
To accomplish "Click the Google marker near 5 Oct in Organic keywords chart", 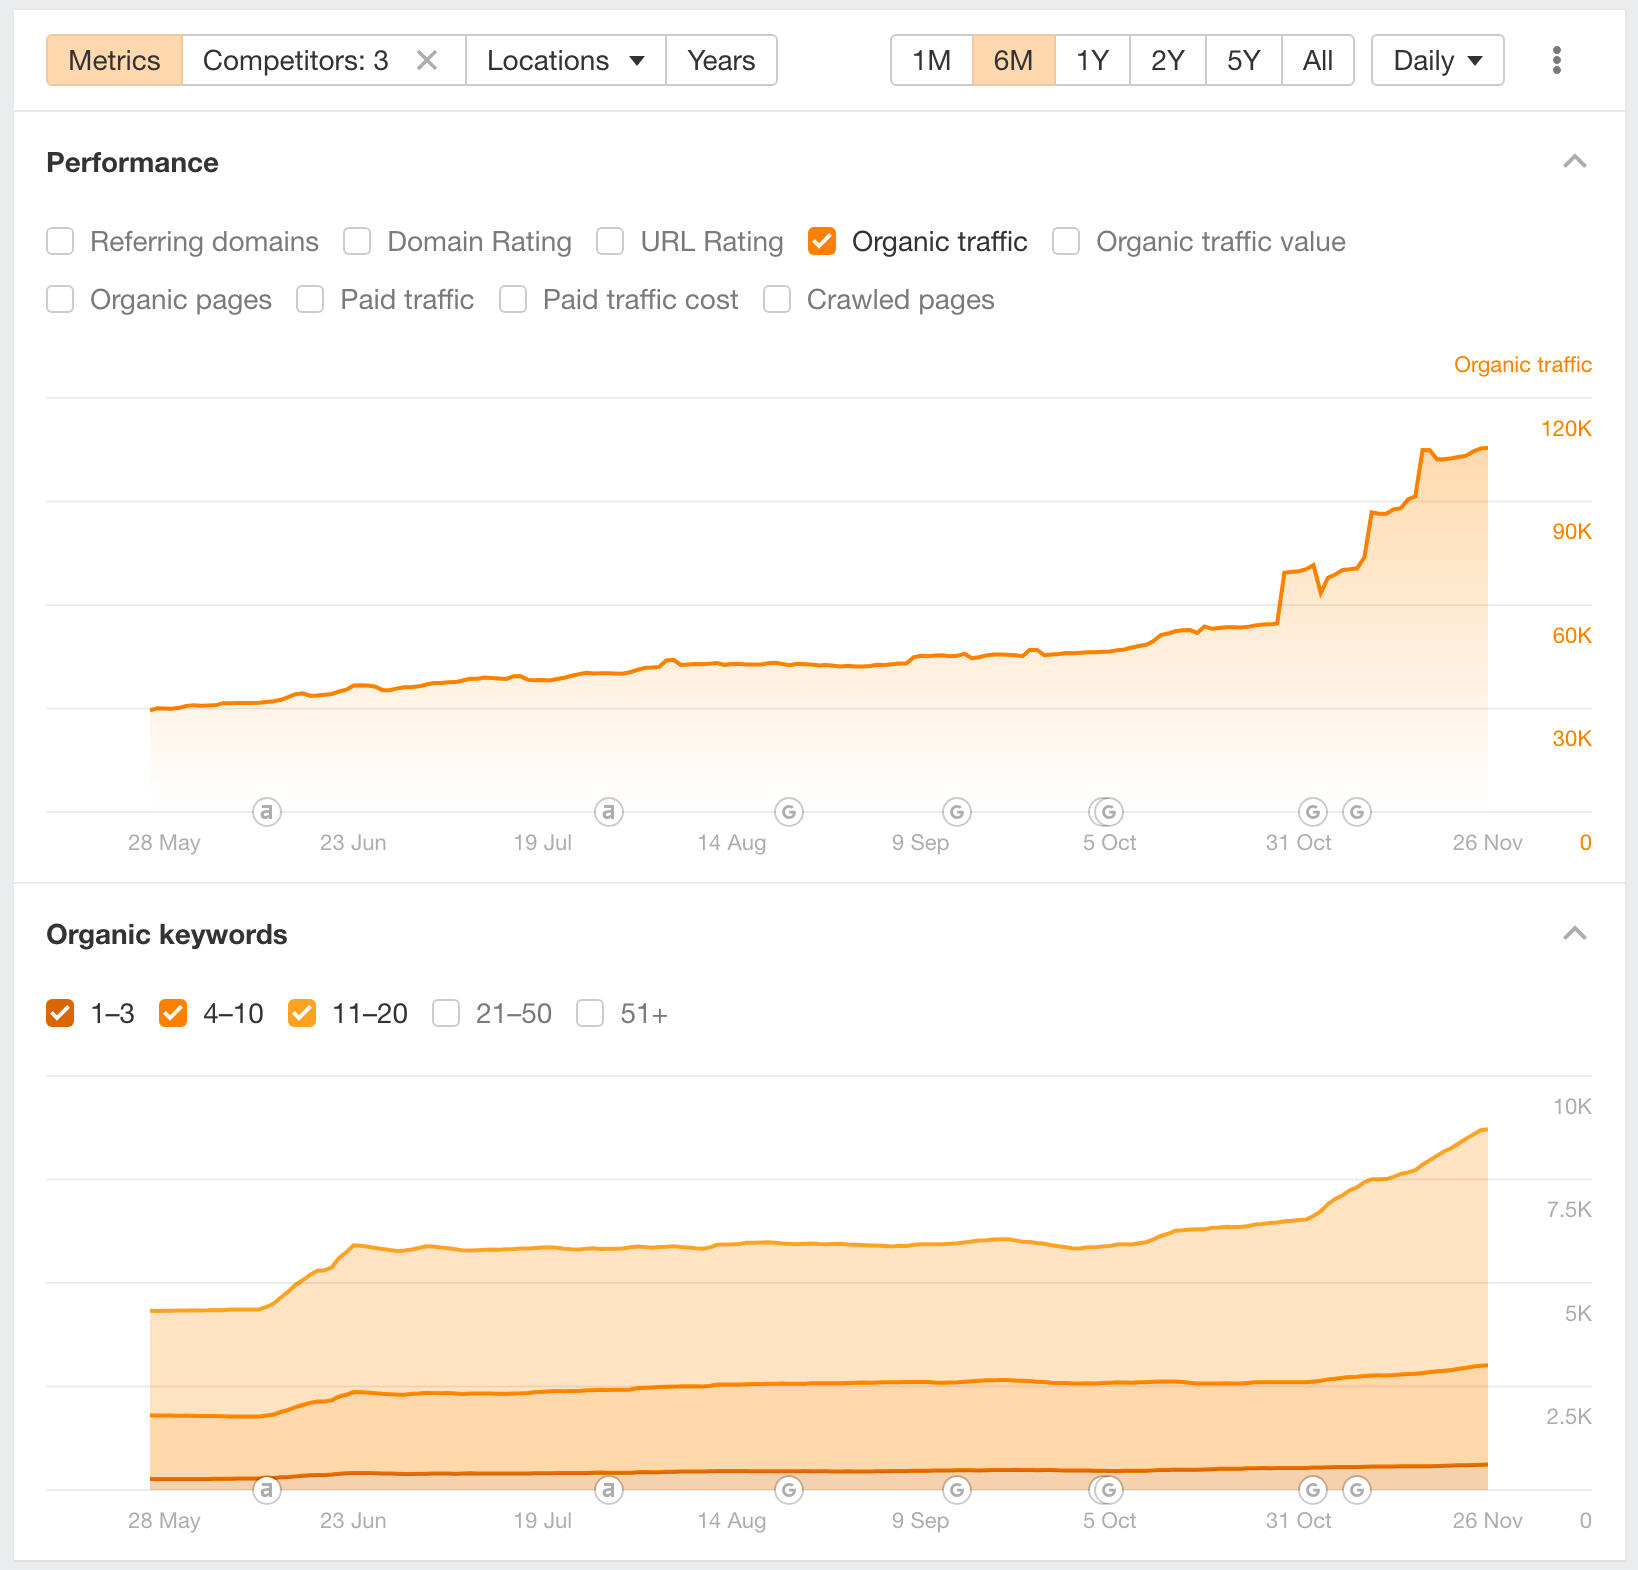I will [1108, 1490].
